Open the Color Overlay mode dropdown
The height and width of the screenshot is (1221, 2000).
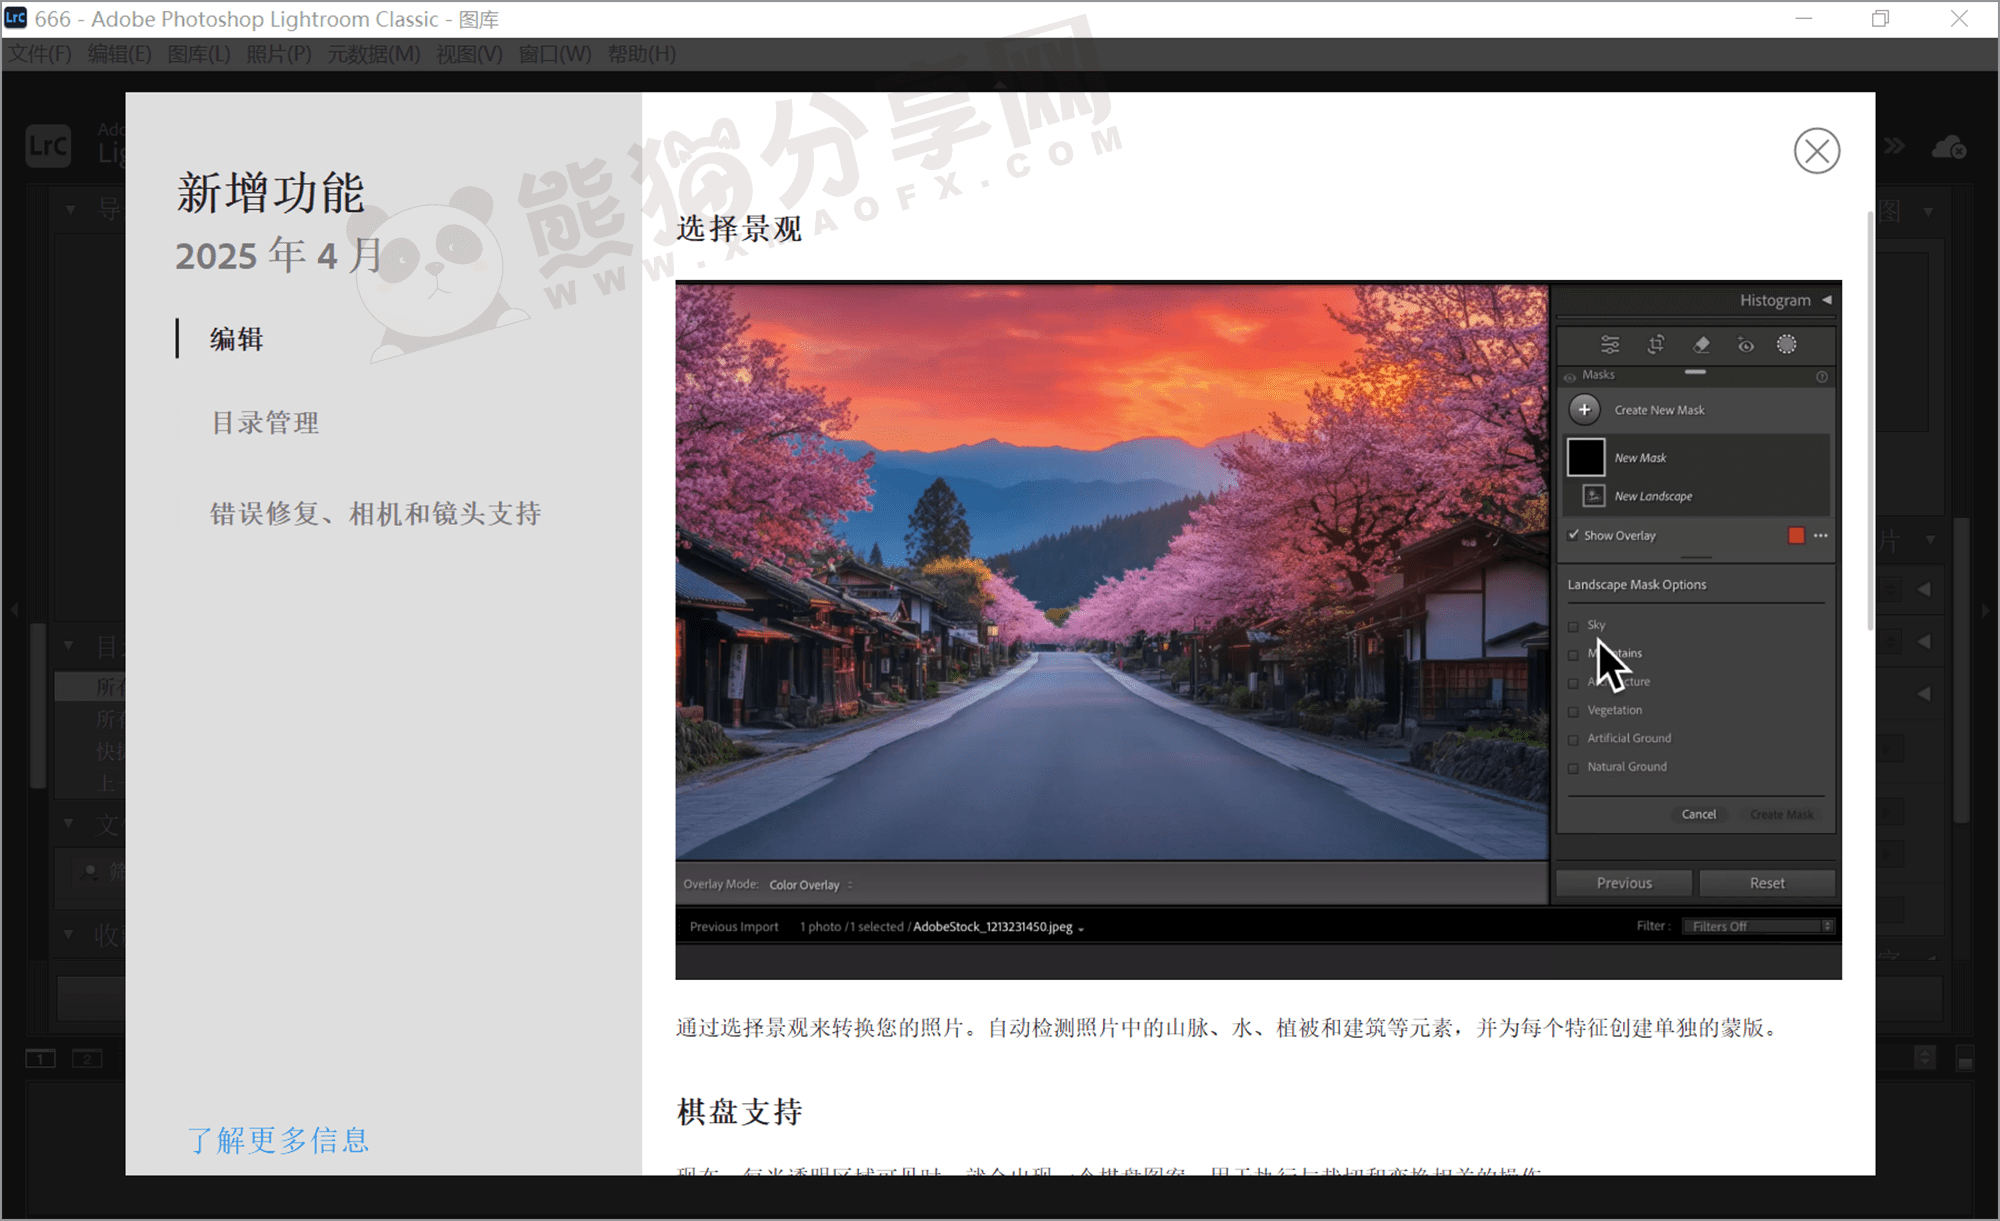[808, 884]
